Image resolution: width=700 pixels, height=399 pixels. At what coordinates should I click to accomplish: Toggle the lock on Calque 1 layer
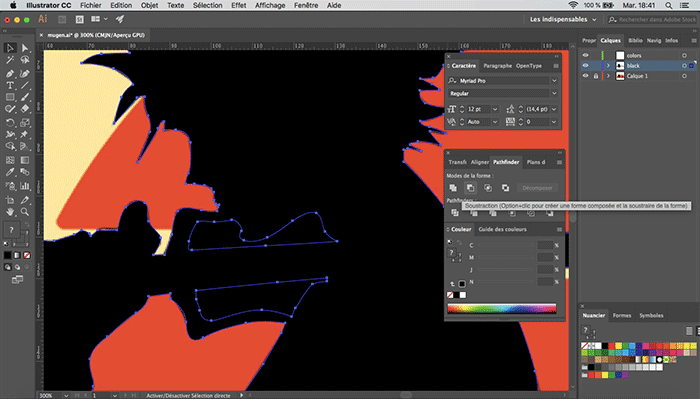596,76
